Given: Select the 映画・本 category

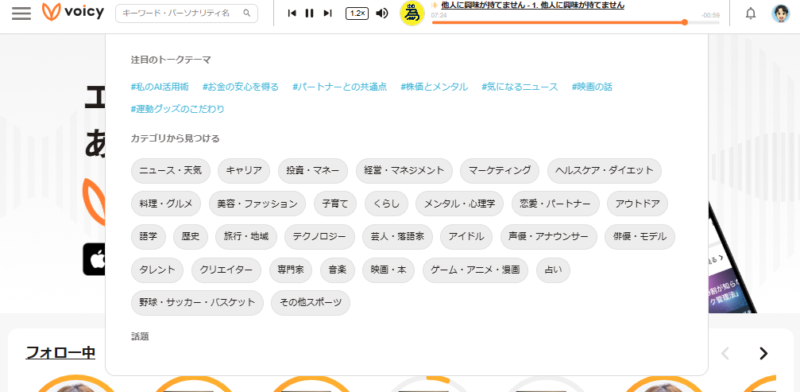Looking at the screenshot, I should point(389,270).
